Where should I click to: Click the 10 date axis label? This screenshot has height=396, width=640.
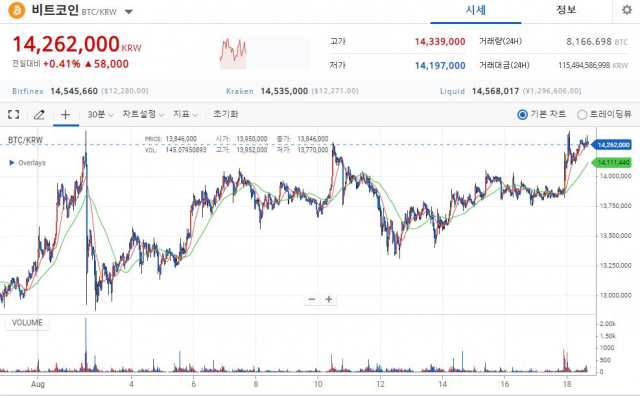pyautogui.click(x=318, y=384)
